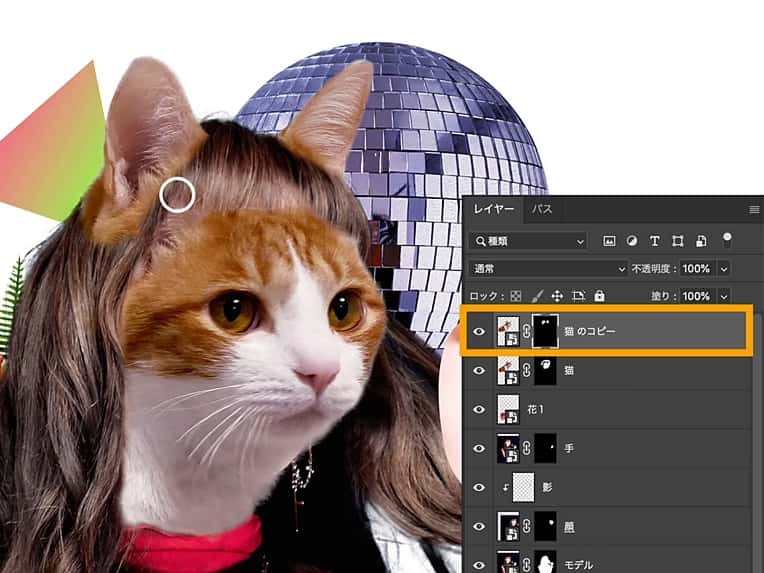Click the 不透明度 100% value field
Image resolution: width=764 pixels, height=573 pixels.
tap(697, 268)
